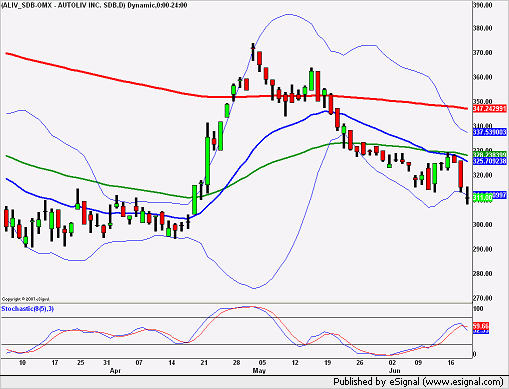Screen dimensions: 509x389
Task: Click the 370.00 price axis label
Action: pos(482,53)
